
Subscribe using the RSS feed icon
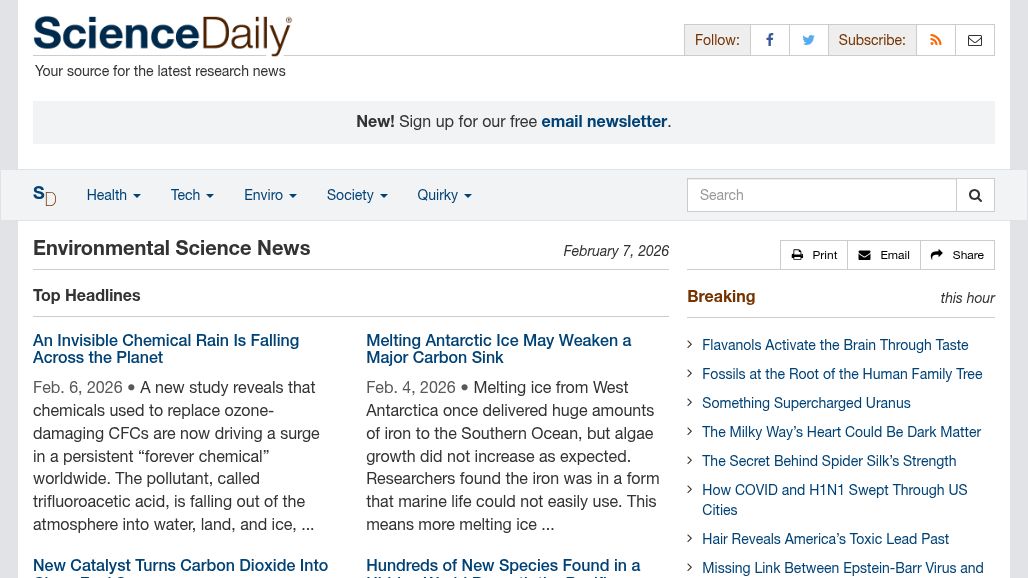coord(935,40)
